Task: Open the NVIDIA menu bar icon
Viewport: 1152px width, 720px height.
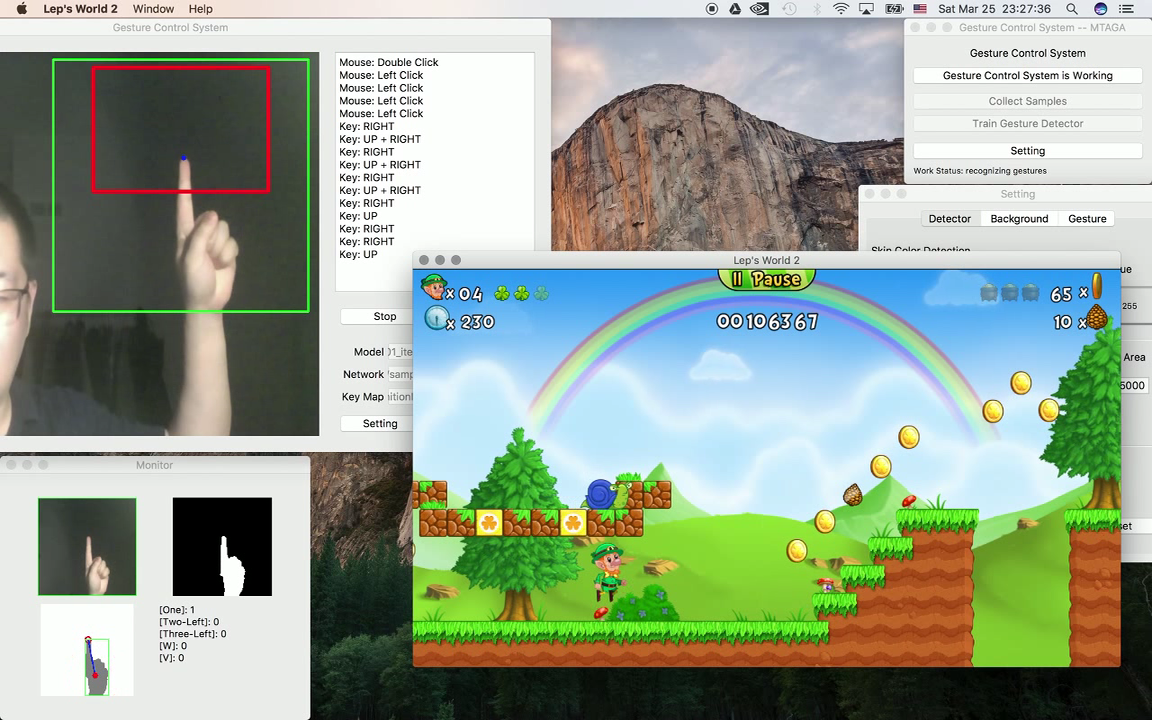Action: tap(760, 9)
